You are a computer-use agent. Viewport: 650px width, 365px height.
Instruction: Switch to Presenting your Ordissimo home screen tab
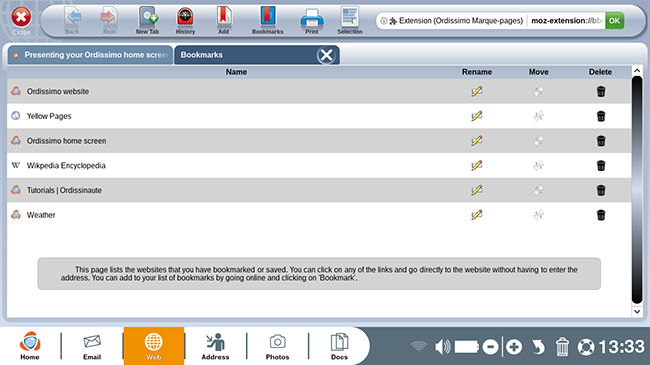[x=90, y=55]
